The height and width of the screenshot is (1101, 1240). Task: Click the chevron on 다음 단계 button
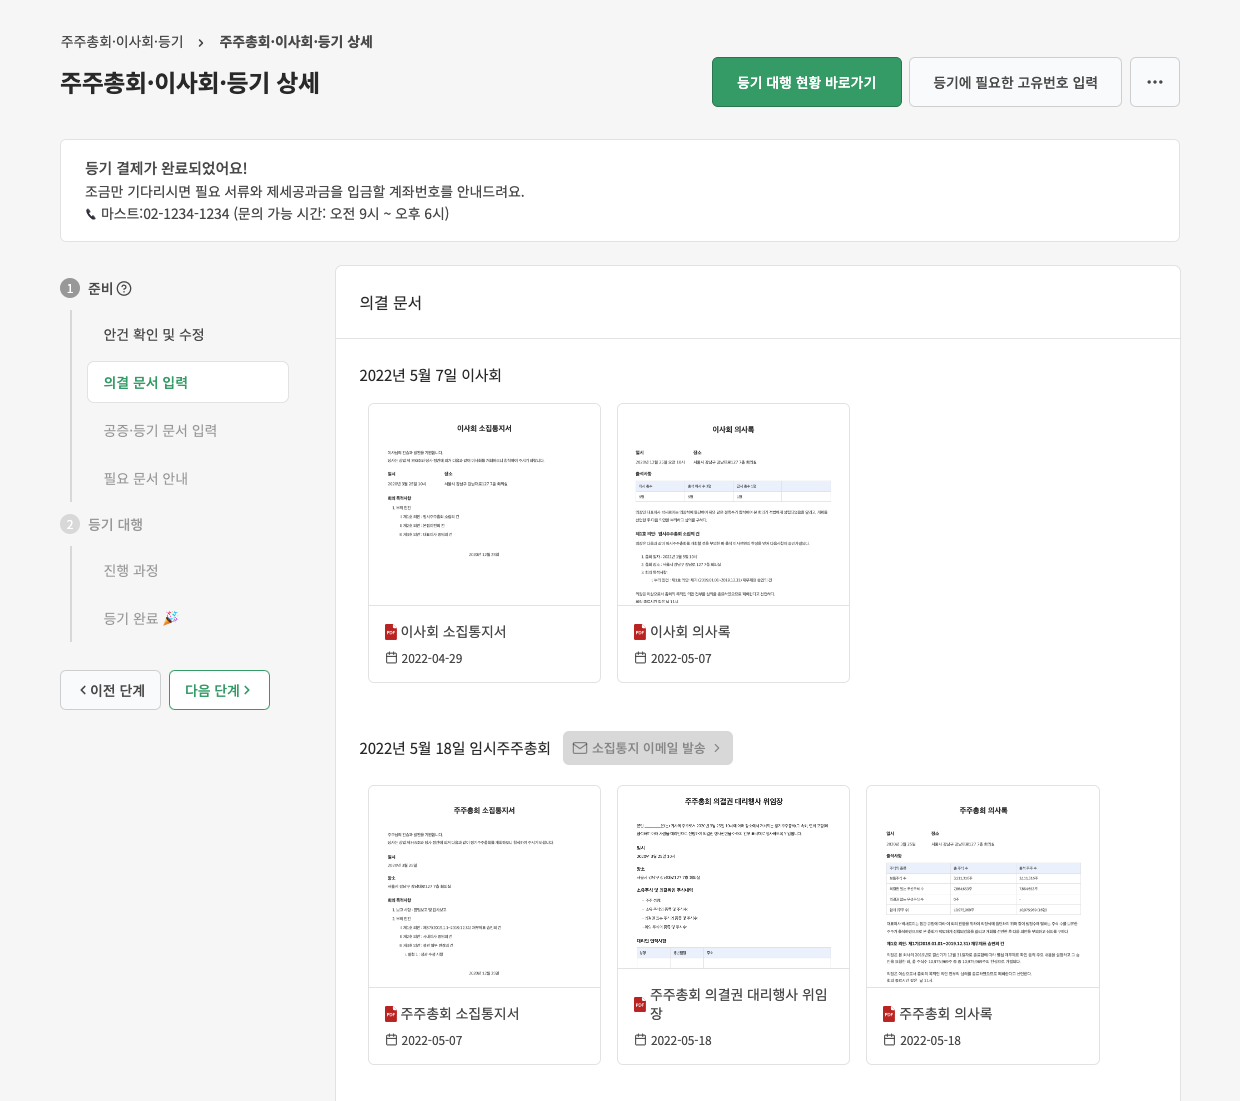tap(248, 689)
